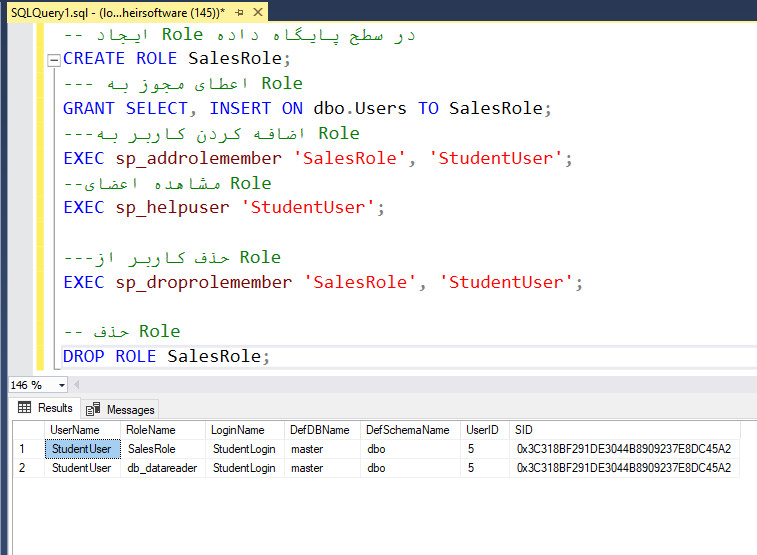Click master cell in row 1
757x555 pixels.
tap(322, 449)
